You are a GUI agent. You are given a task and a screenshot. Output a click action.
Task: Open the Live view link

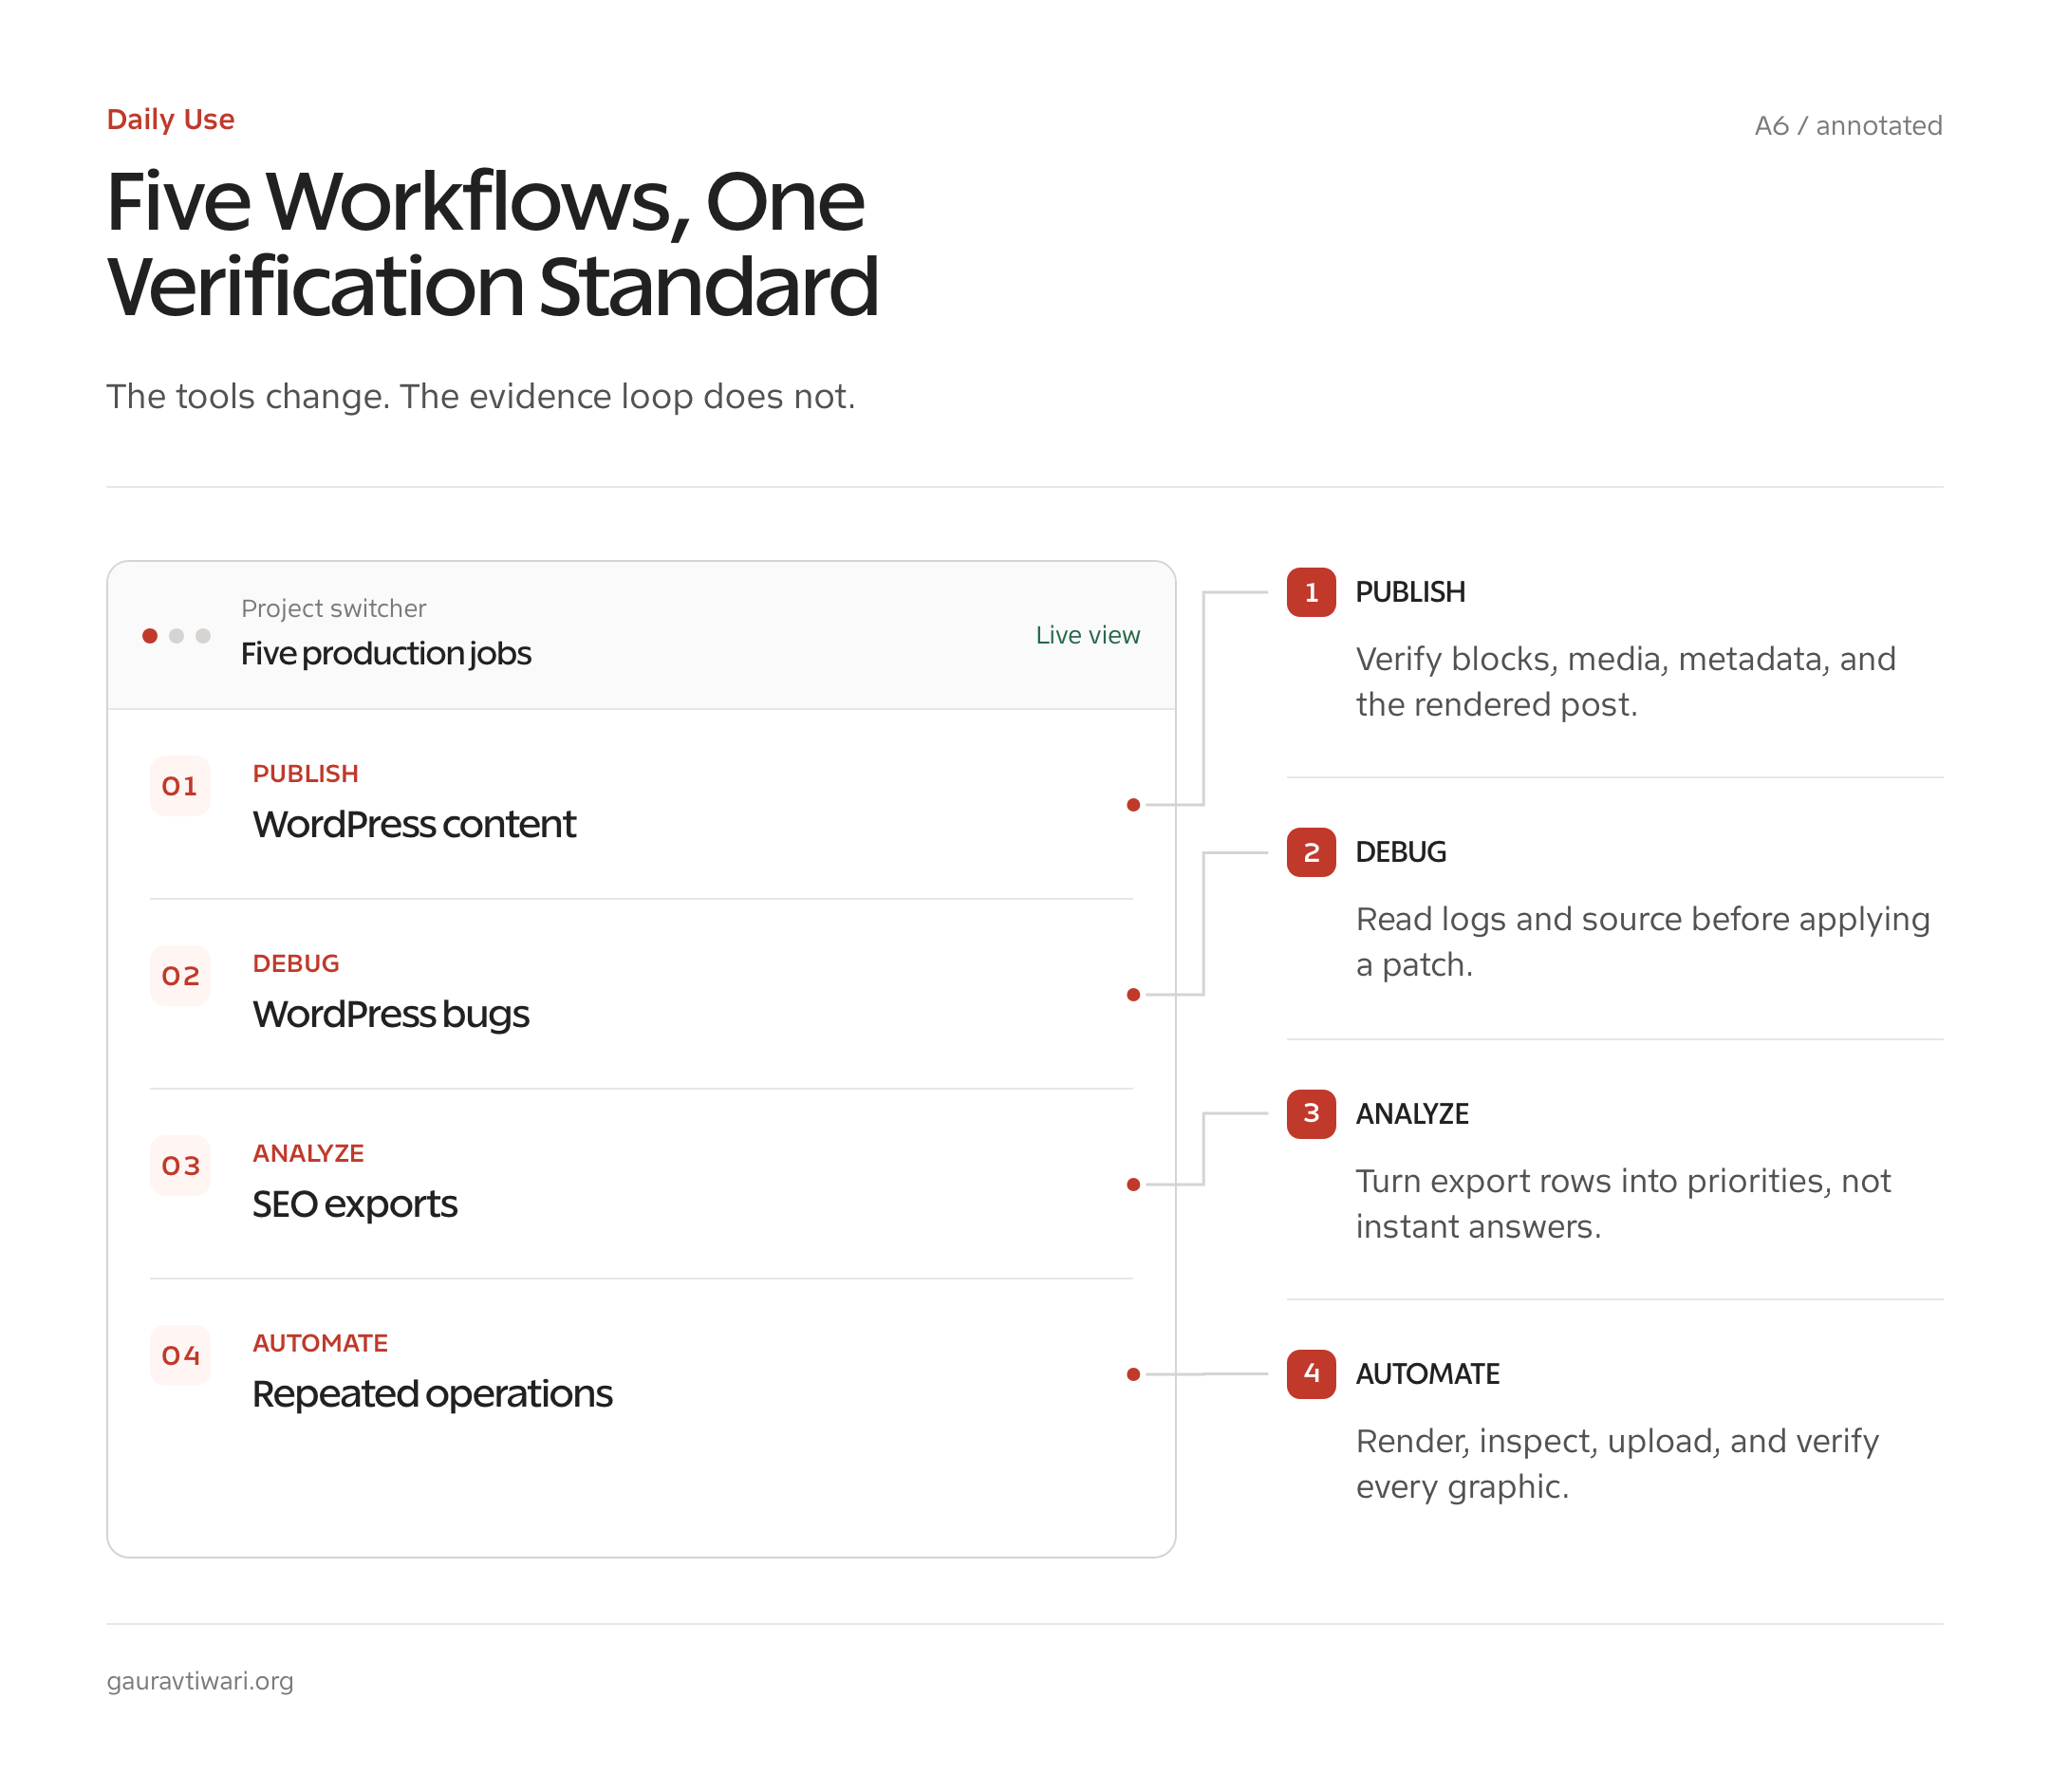pos(1087,635)
